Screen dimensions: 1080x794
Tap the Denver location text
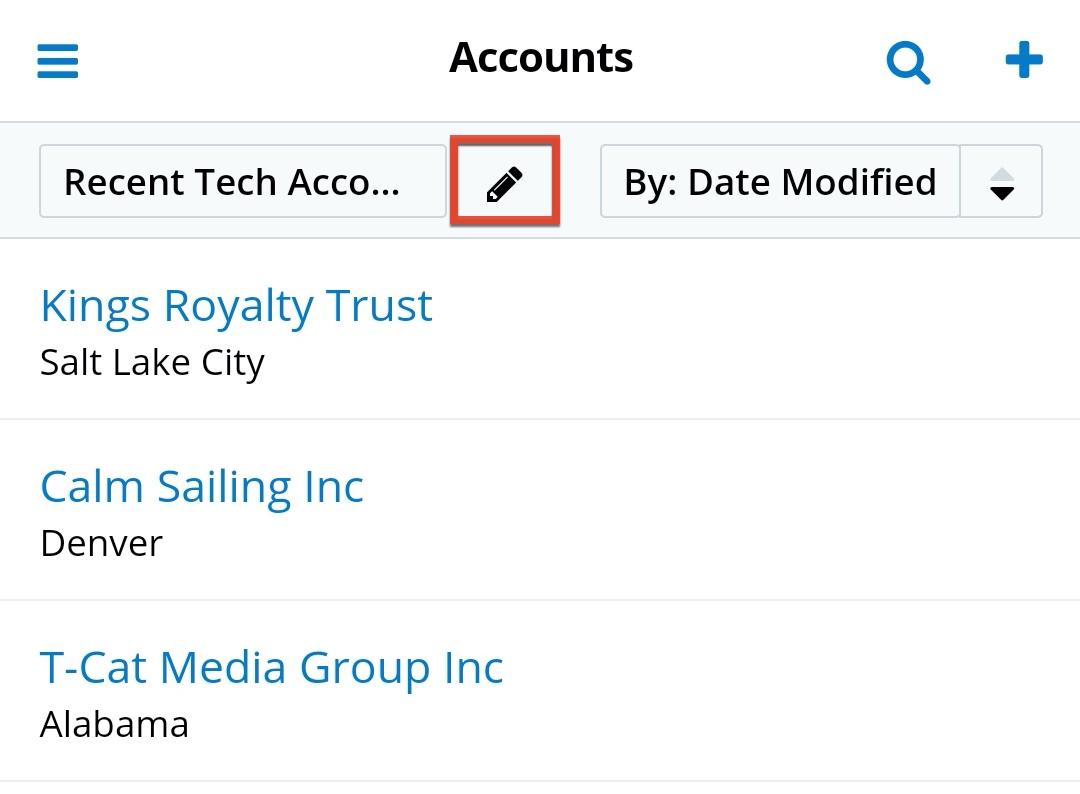[101, 543]
